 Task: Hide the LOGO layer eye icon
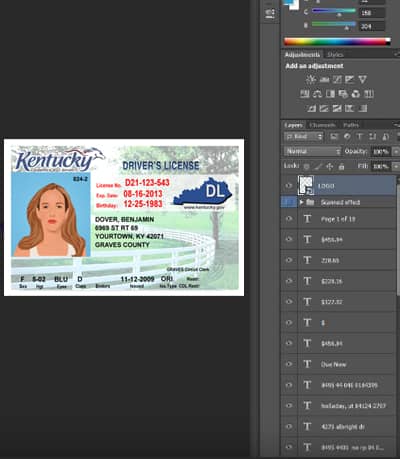tap(289, 186)
